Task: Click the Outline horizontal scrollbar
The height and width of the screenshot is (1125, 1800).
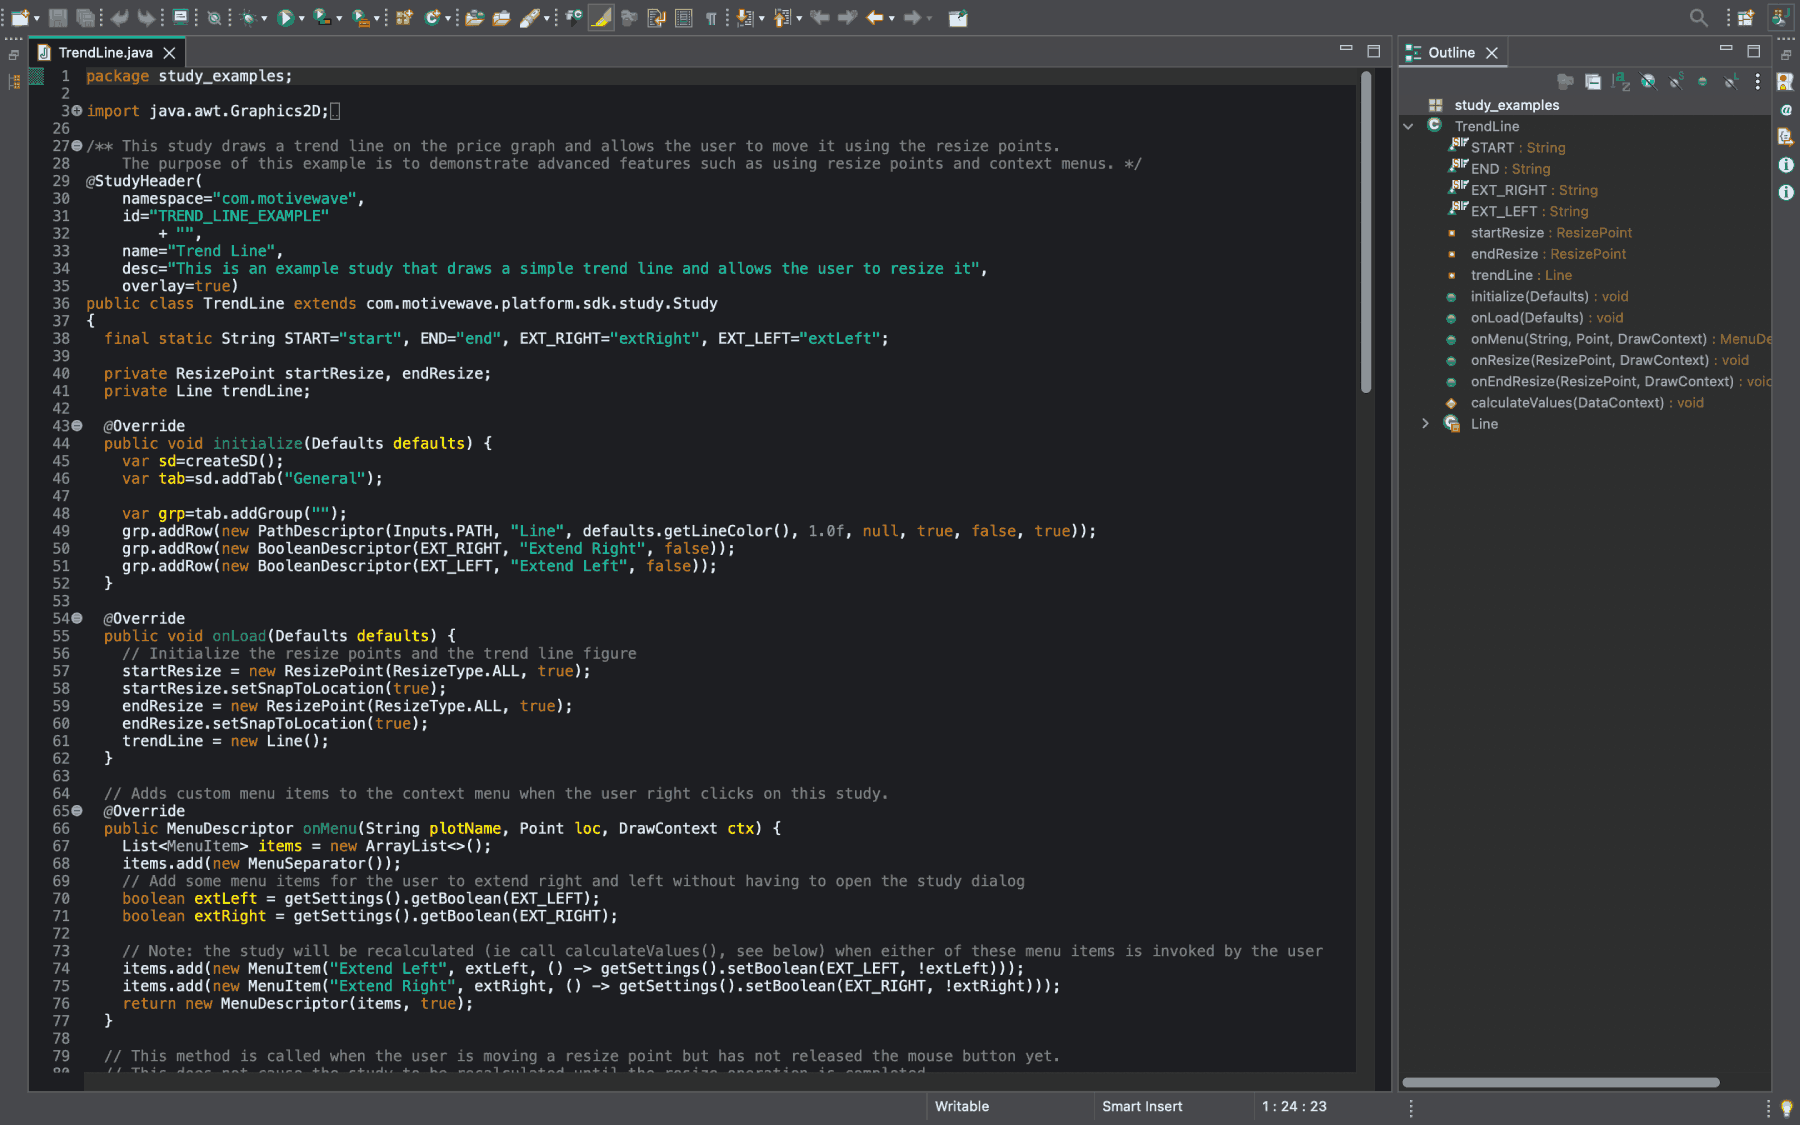Action: (1560, 1082)
